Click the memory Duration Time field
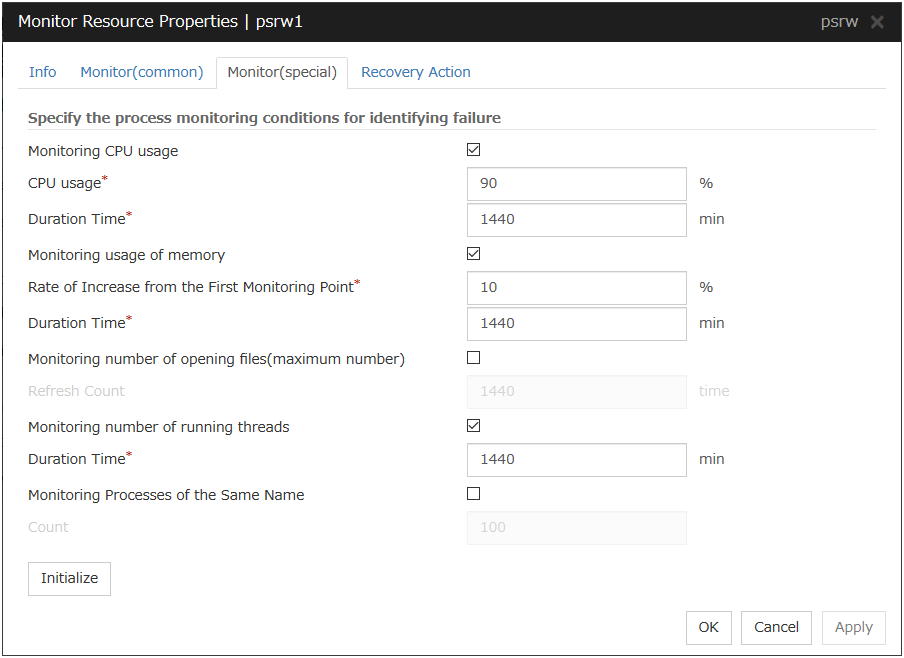The height and width of the screenshot is (658, 904). (x=577, y=323)
